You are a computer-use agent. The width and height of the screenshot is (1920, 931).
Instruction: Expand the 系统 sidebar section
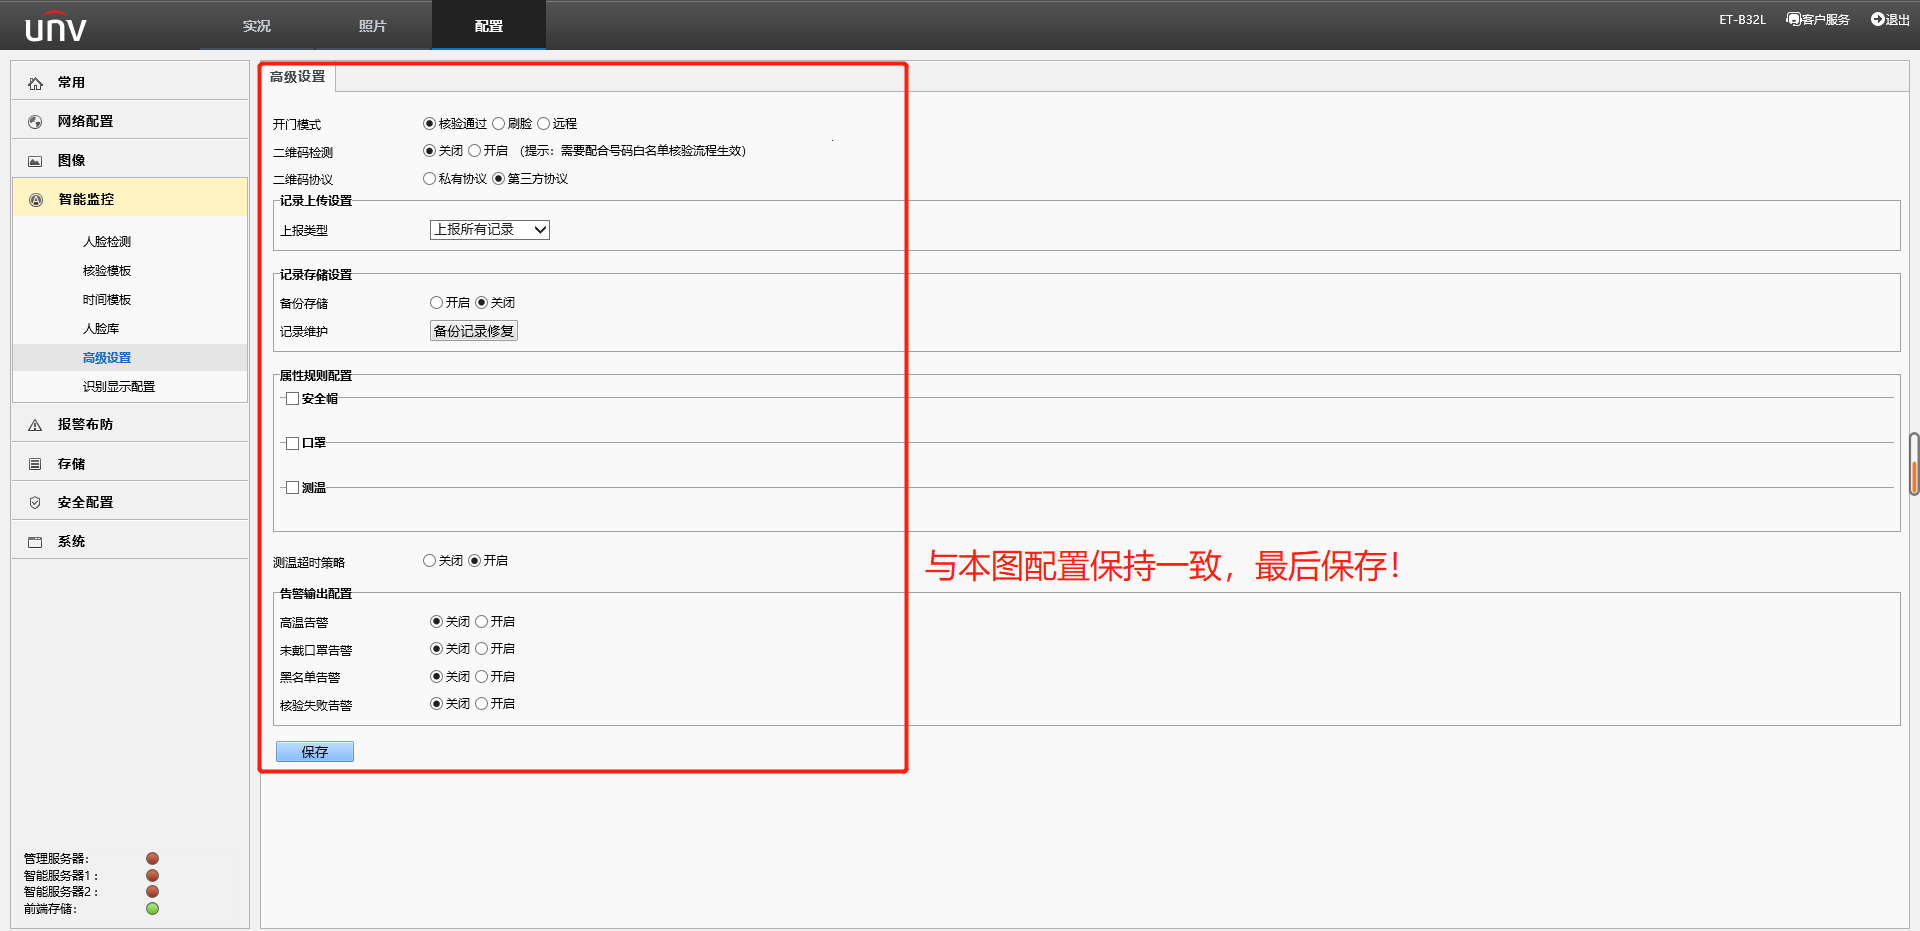click(x=130, y=542)
